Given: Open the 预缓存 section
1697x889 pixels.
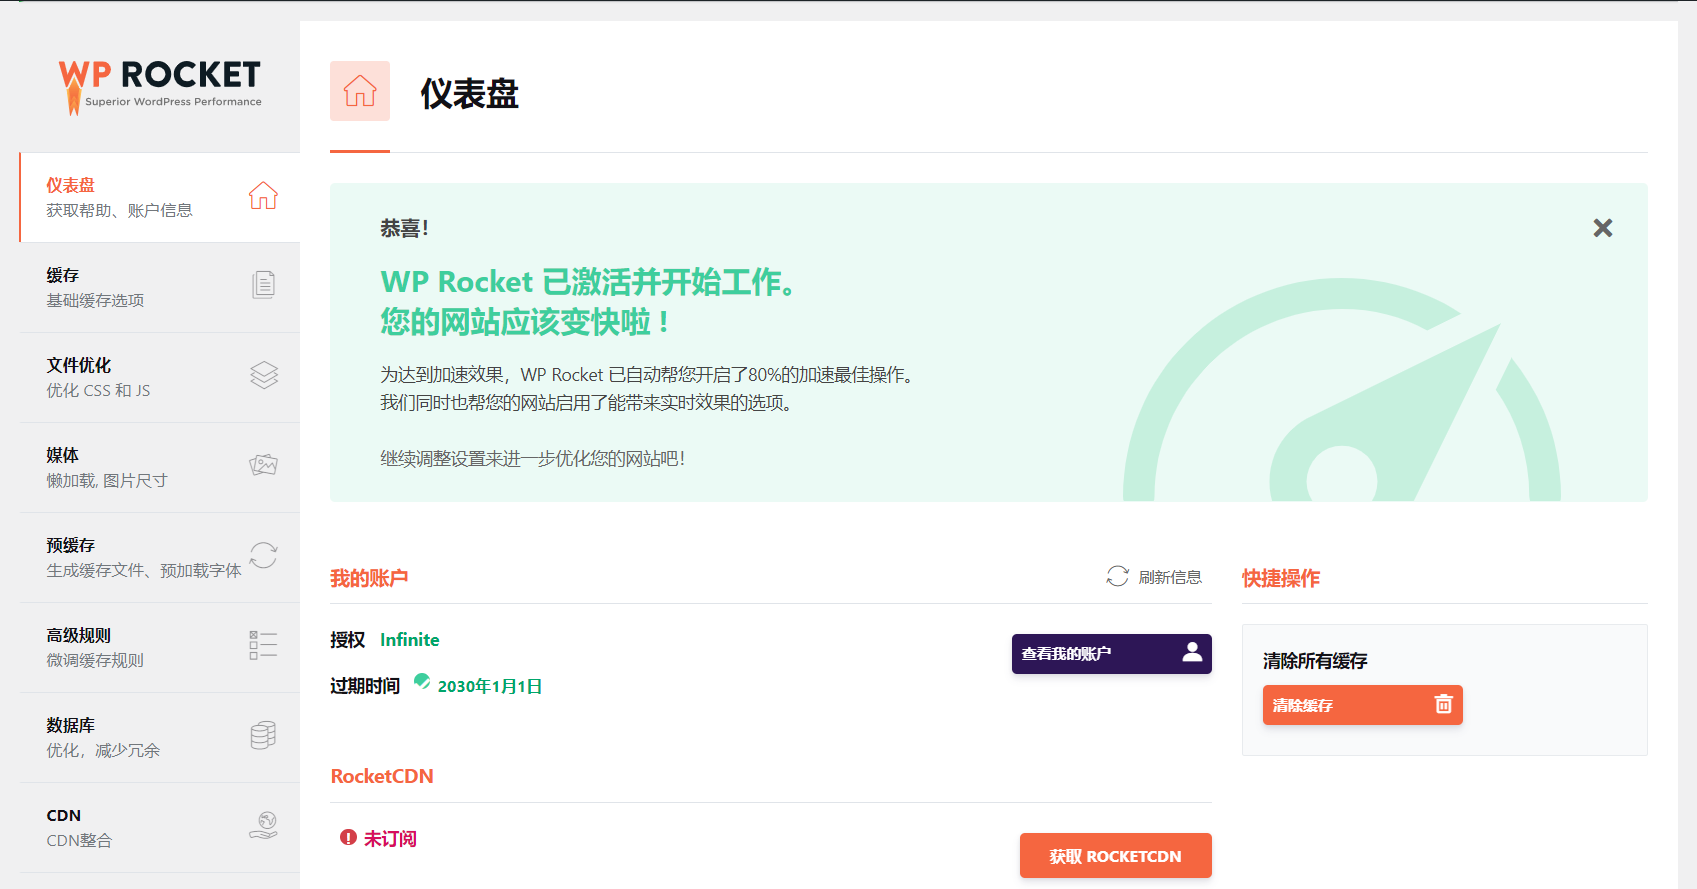Looking at the screenshot, I should click(x=160, y=557).
